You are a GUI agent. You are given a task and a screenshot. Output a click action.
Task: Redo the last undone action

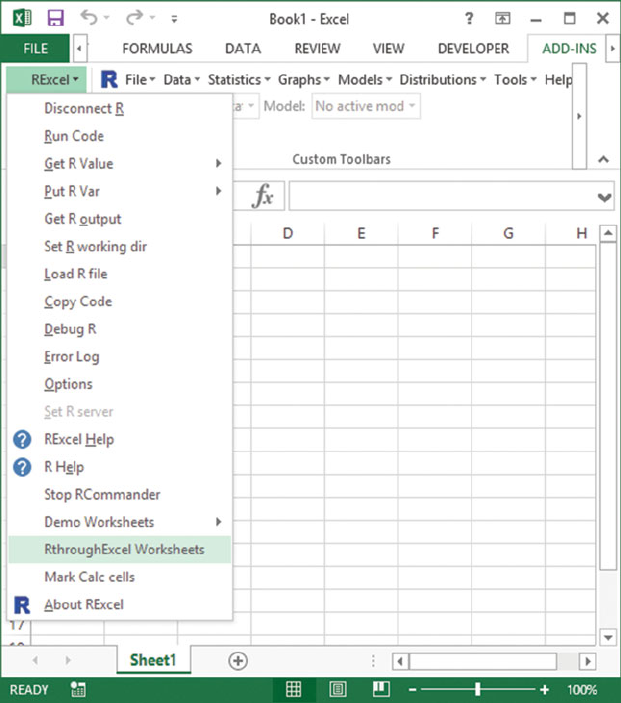(x=135, y=18)
